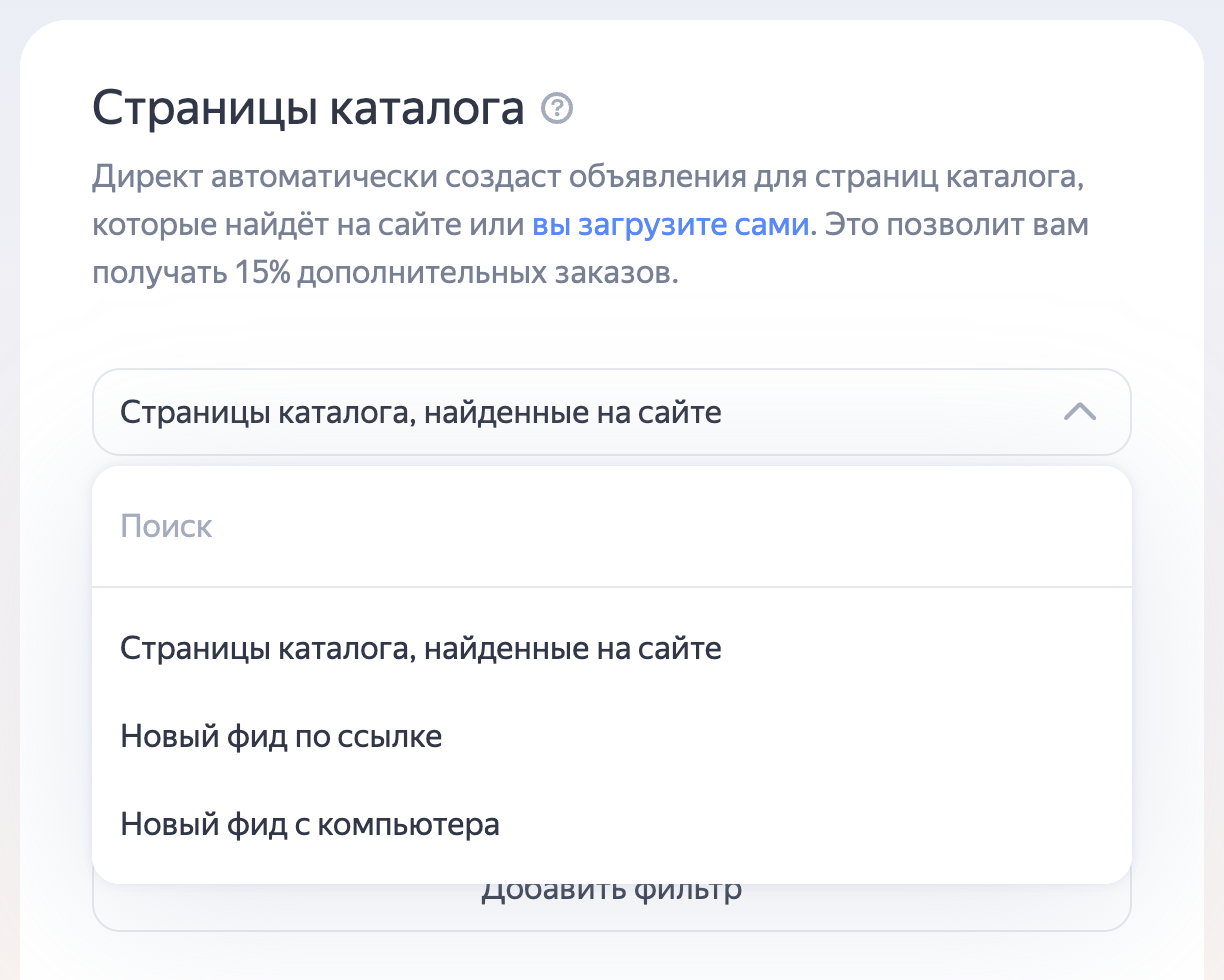1224x980 pixels.
Task: Select "Страницы каталога, найденные на сайте" list option
Action: pyautogui.click(x=420, y=649)
